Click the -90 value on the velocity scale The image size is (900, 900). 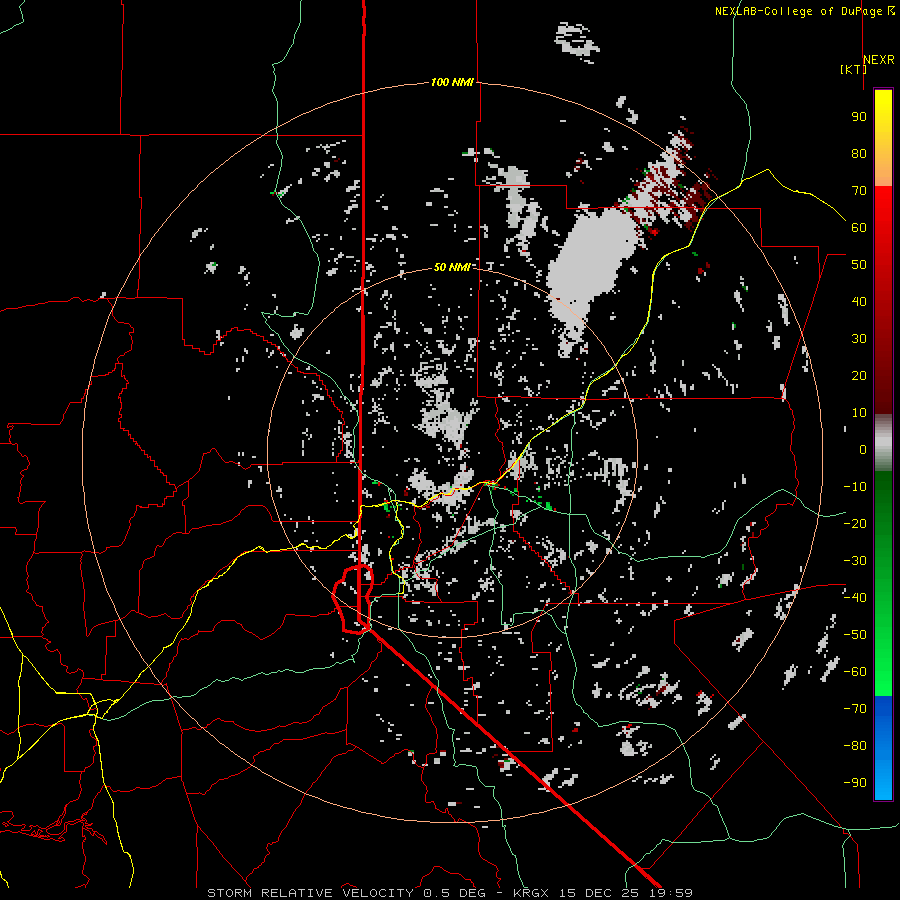click(x=855, y=783)
